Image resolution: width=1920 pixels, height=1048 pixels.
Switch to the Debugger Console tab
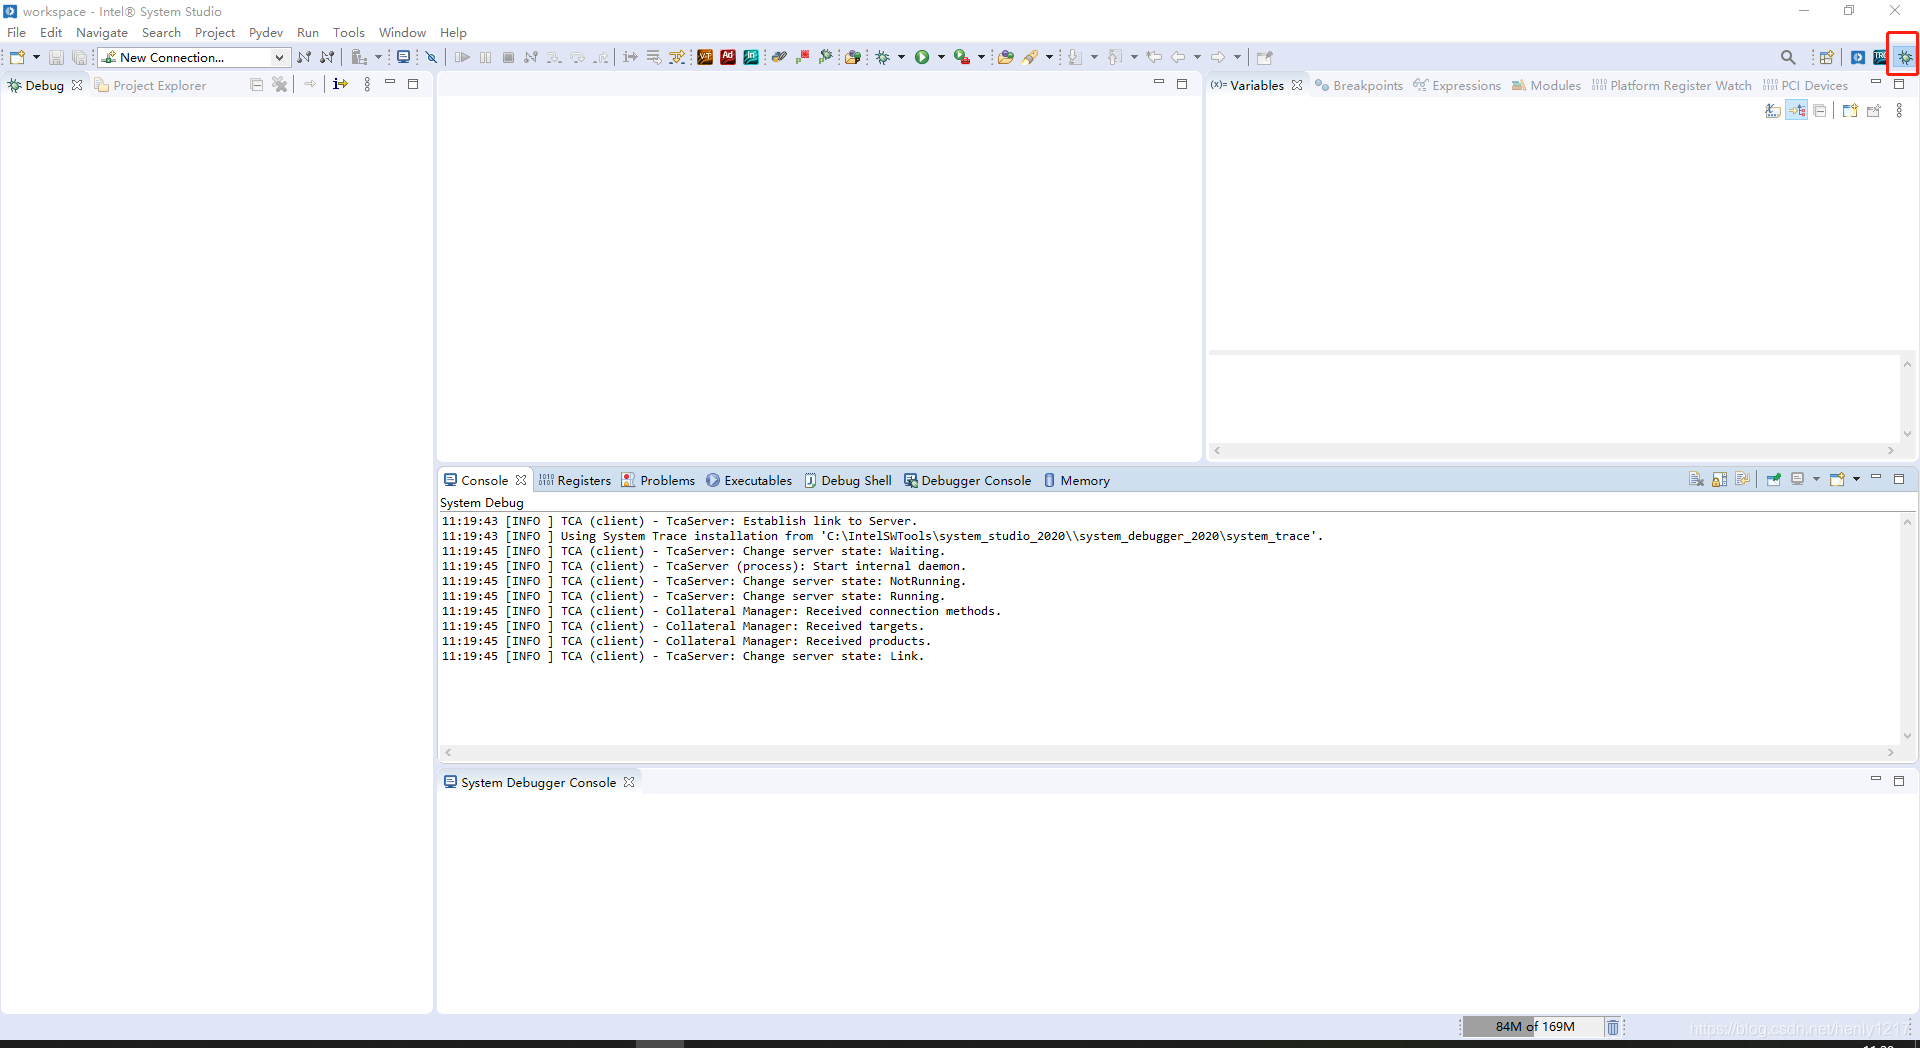tap(967, 480)
